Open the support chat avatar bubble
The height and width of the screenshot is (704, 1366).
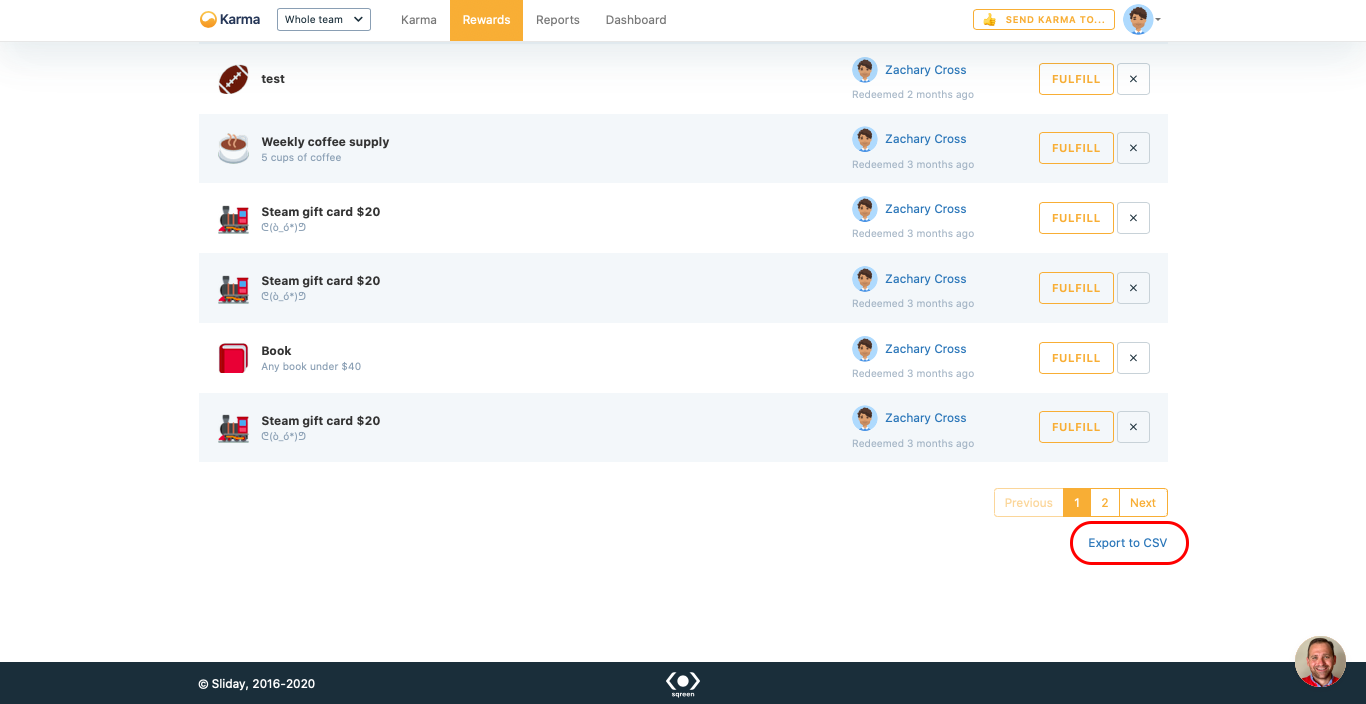coord(1320,661)
